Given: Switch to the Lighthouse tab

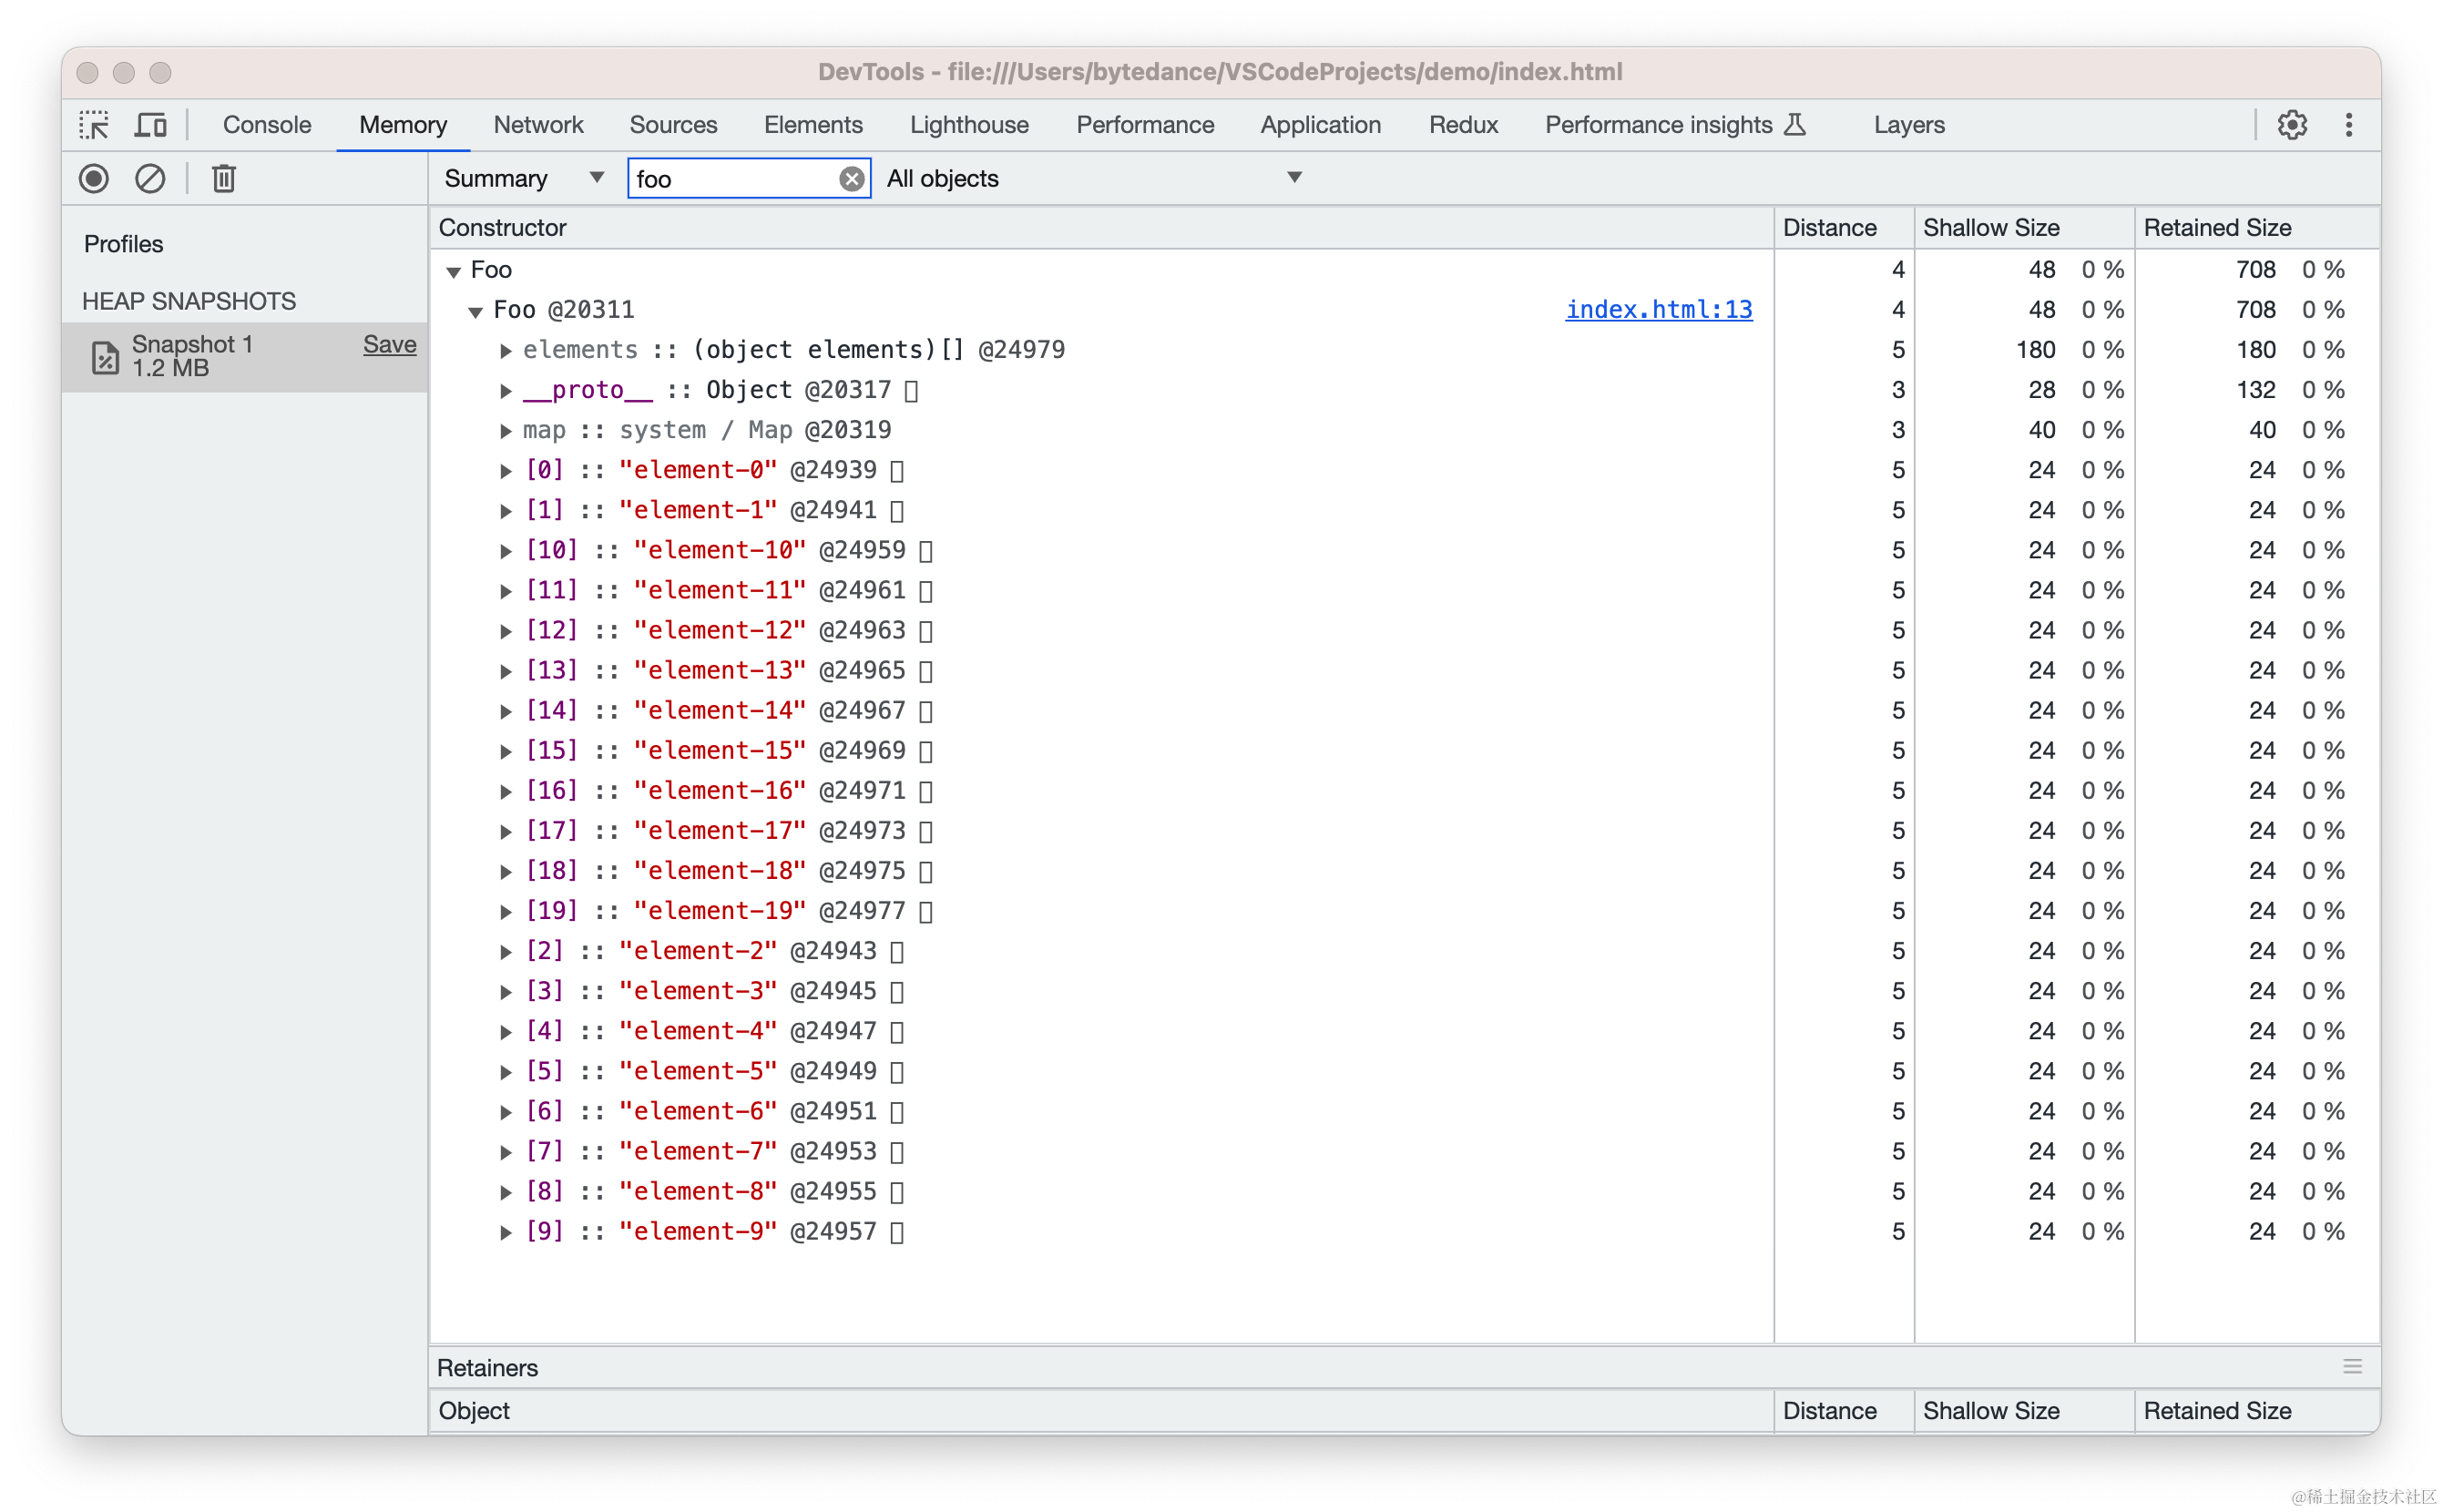Looking at the screenshot, I should 968,125.
